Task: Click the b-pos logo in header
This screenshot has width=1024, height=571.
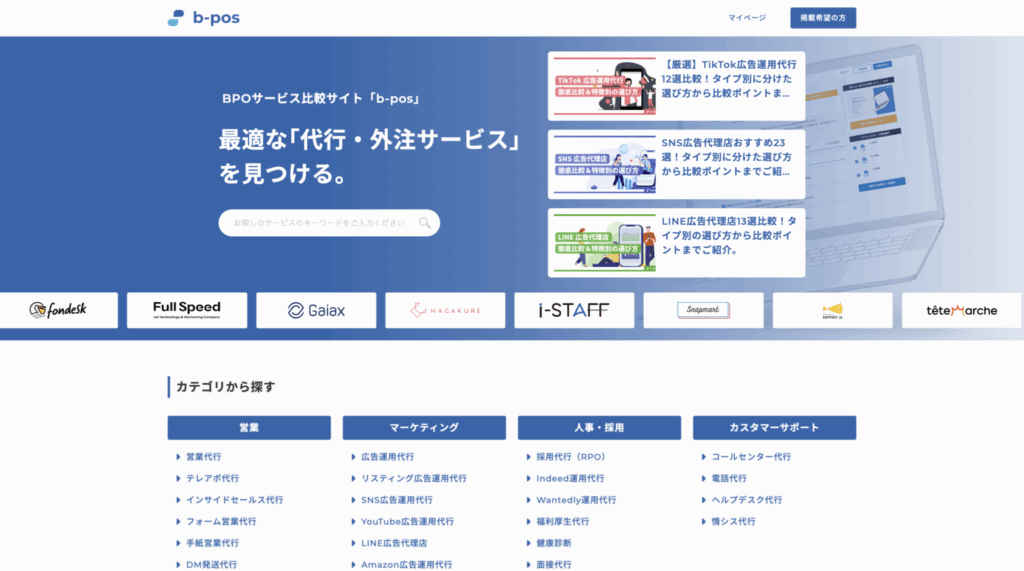Action: click(203, 18)
